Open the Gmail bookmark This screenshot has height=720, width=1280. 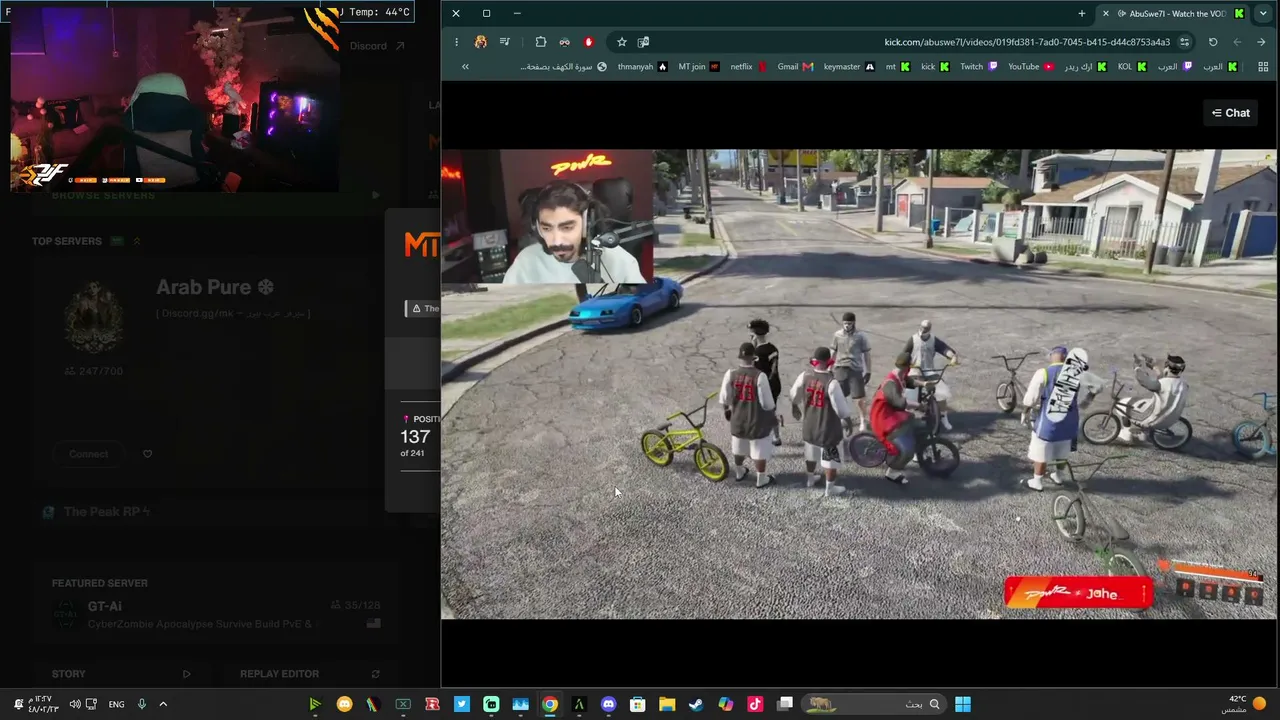(795, 67)
